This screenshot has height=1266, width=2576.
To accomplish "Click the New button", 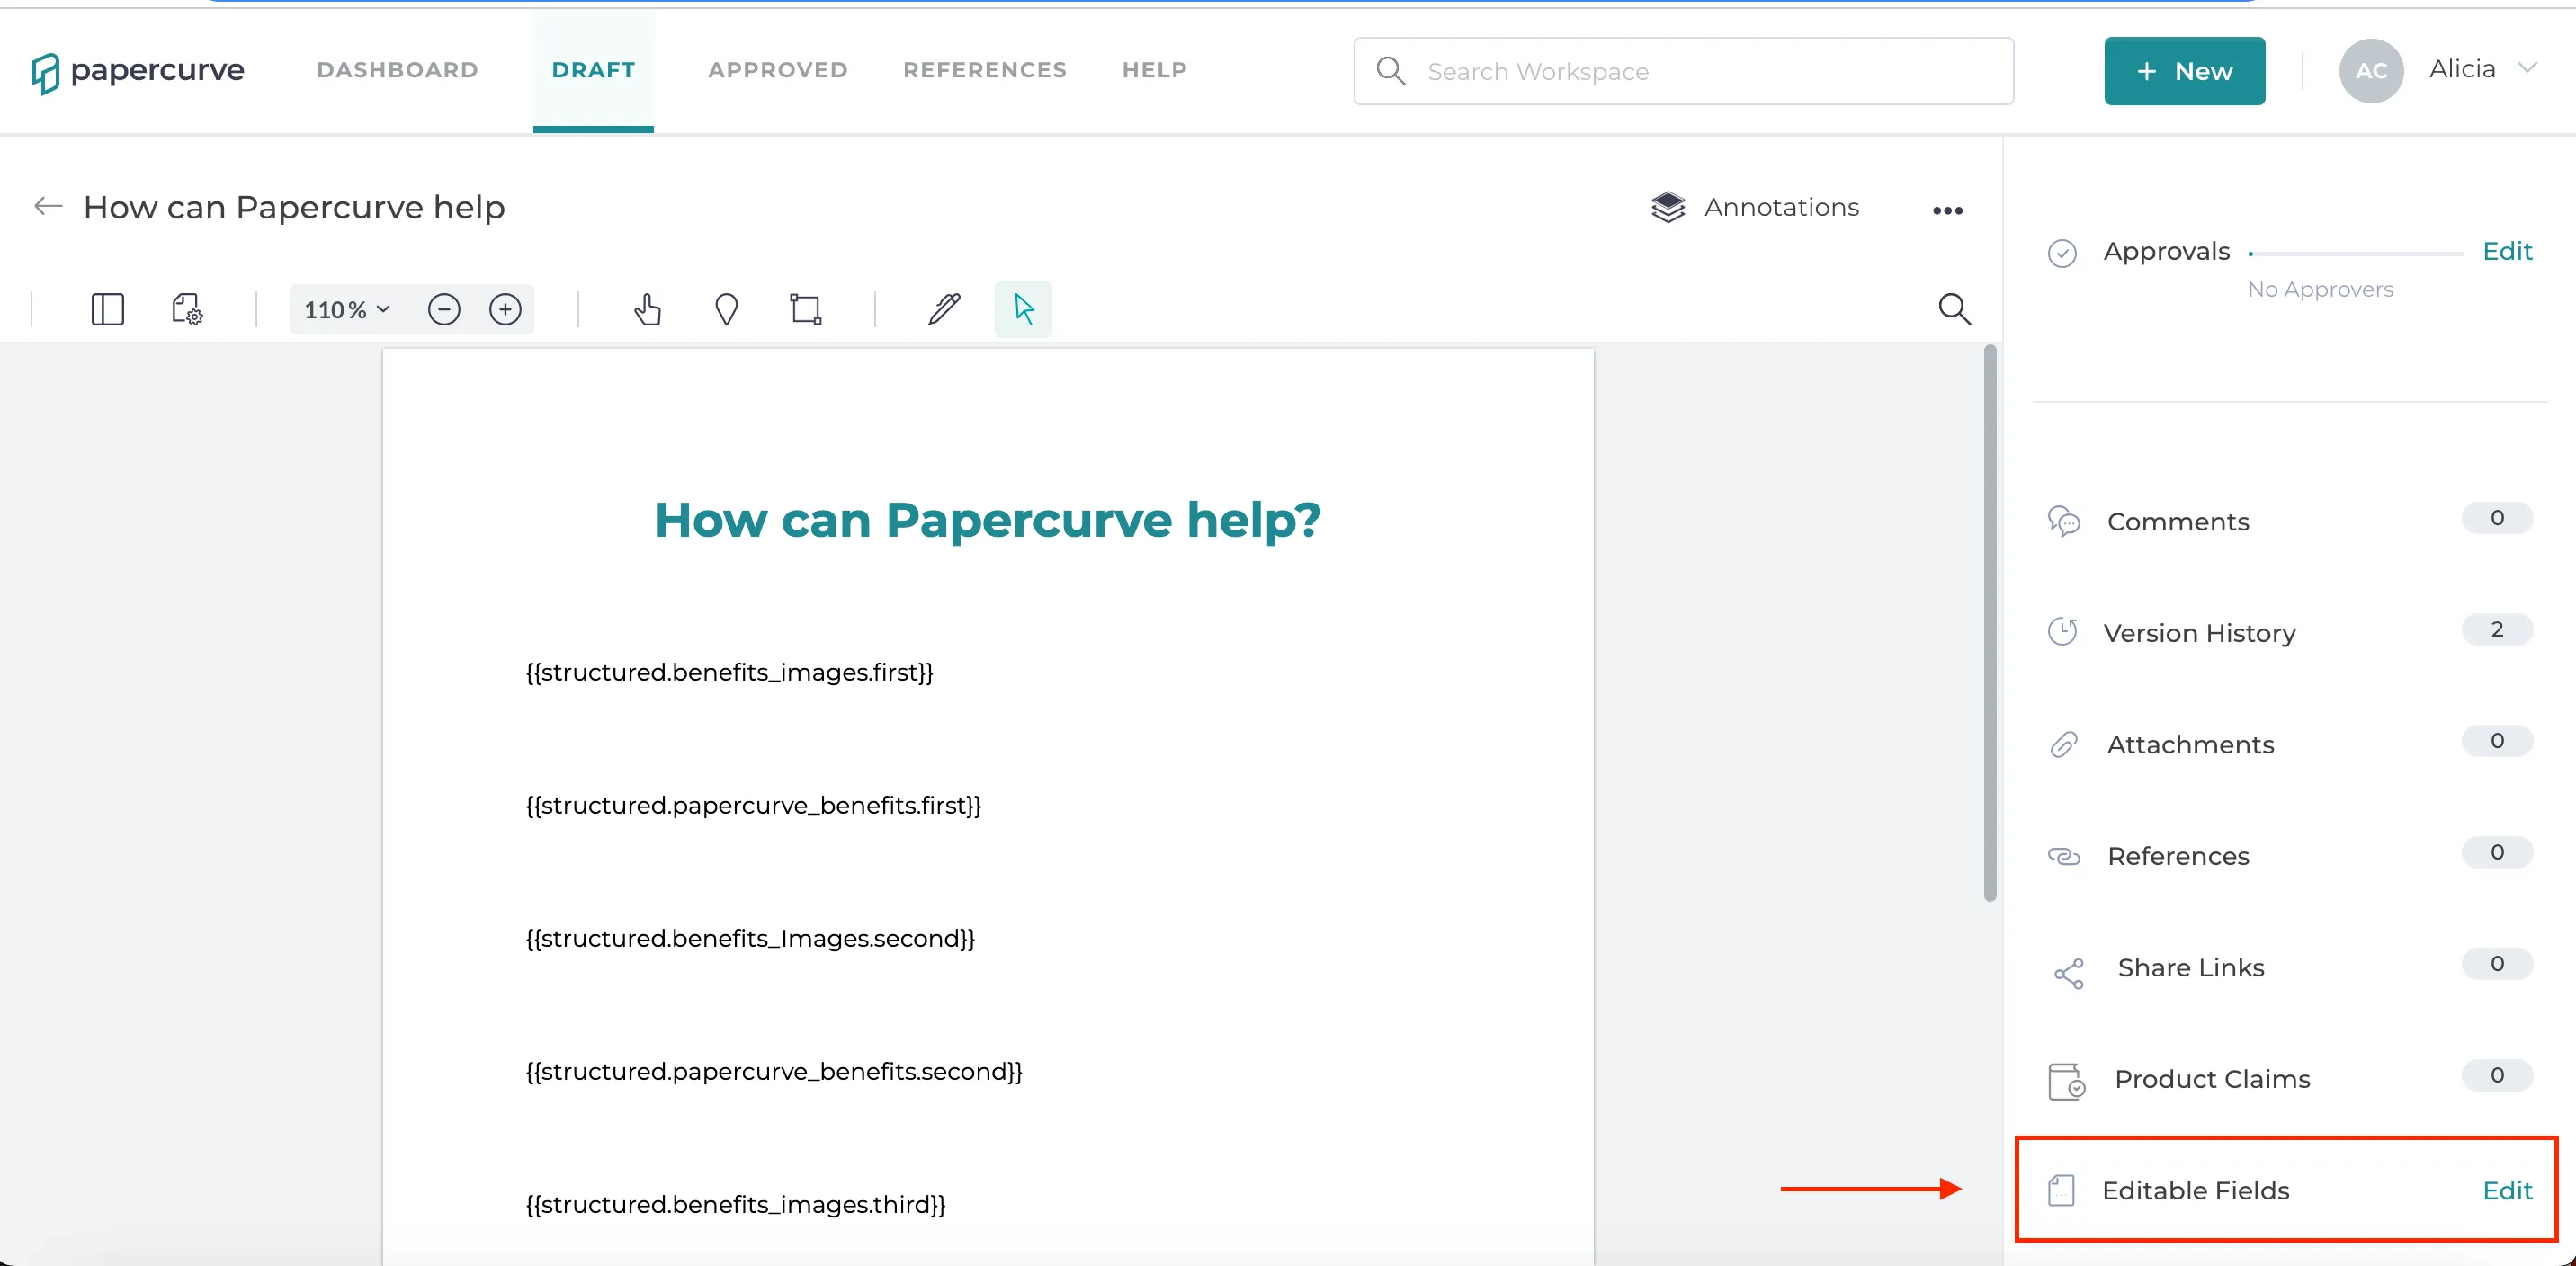I will pyautogui.click(x=2184, y=71).
